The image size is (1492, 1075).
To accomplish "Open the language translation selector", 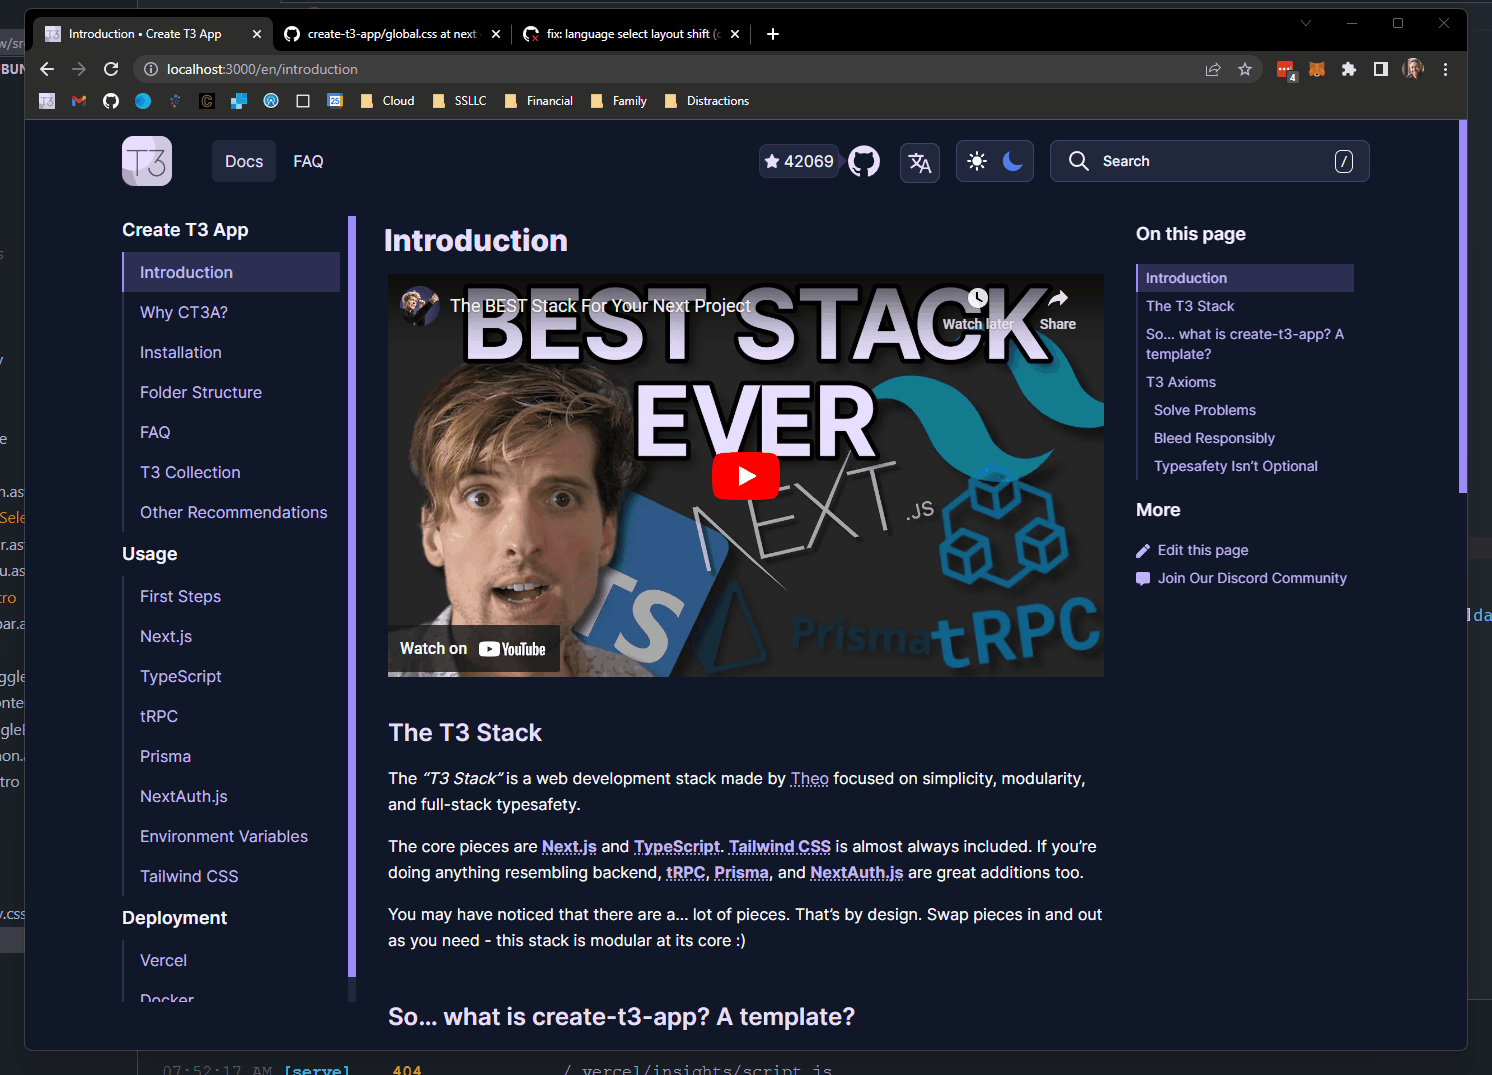I will coord(920,162).
